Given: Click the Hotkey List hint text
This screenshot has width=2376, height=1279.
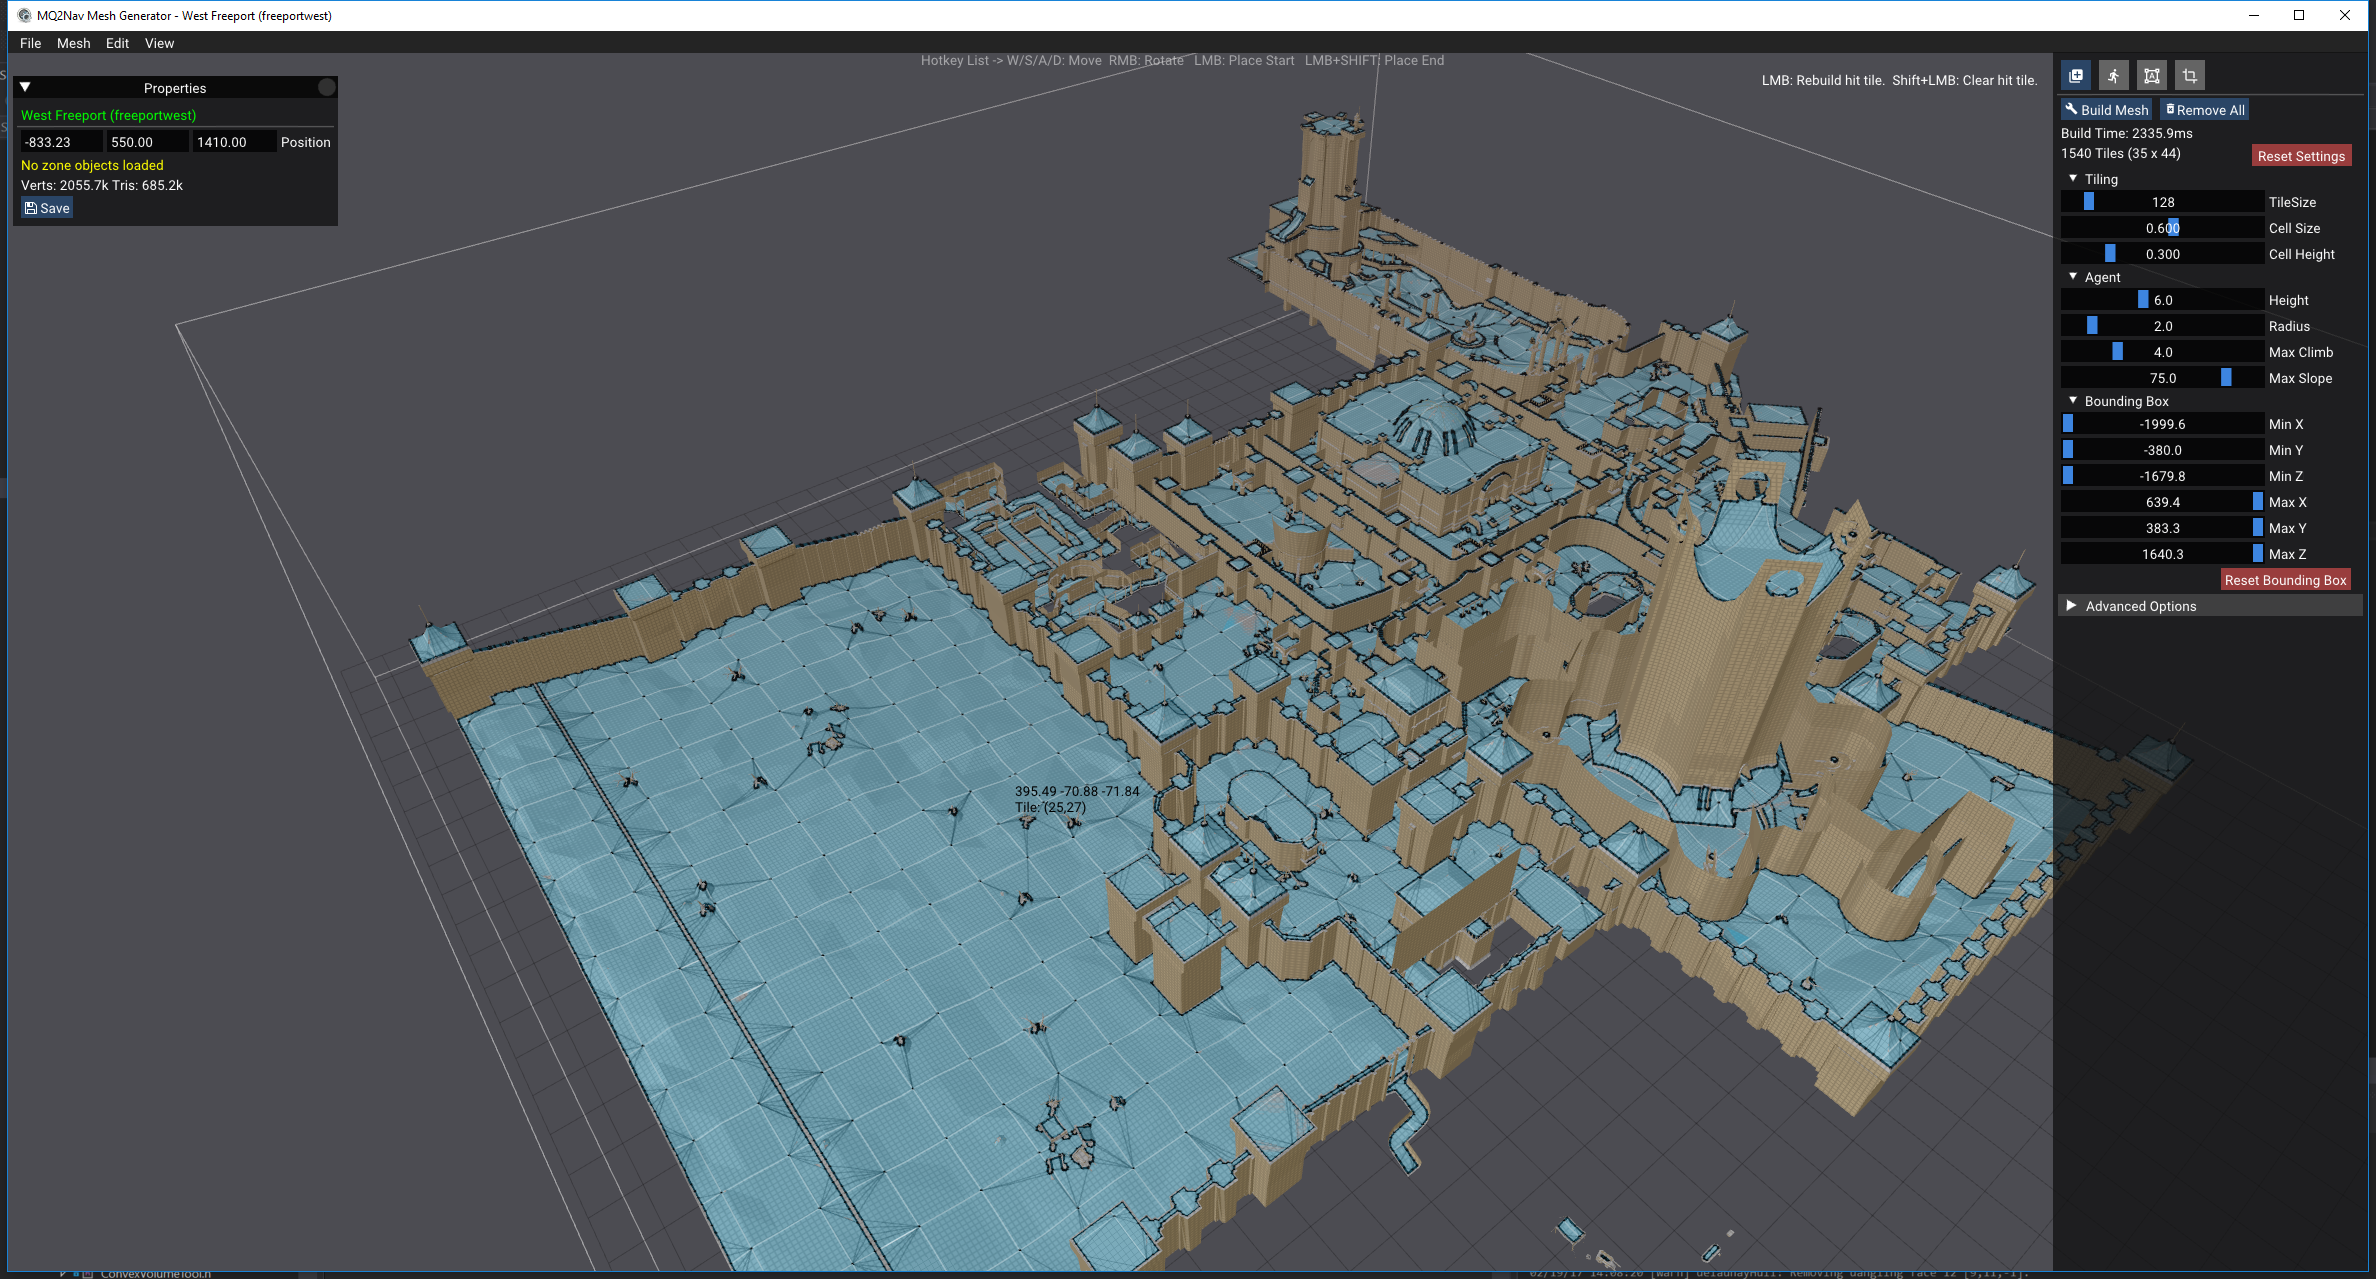Looking at the screenshot, I should click(1182, 60).
